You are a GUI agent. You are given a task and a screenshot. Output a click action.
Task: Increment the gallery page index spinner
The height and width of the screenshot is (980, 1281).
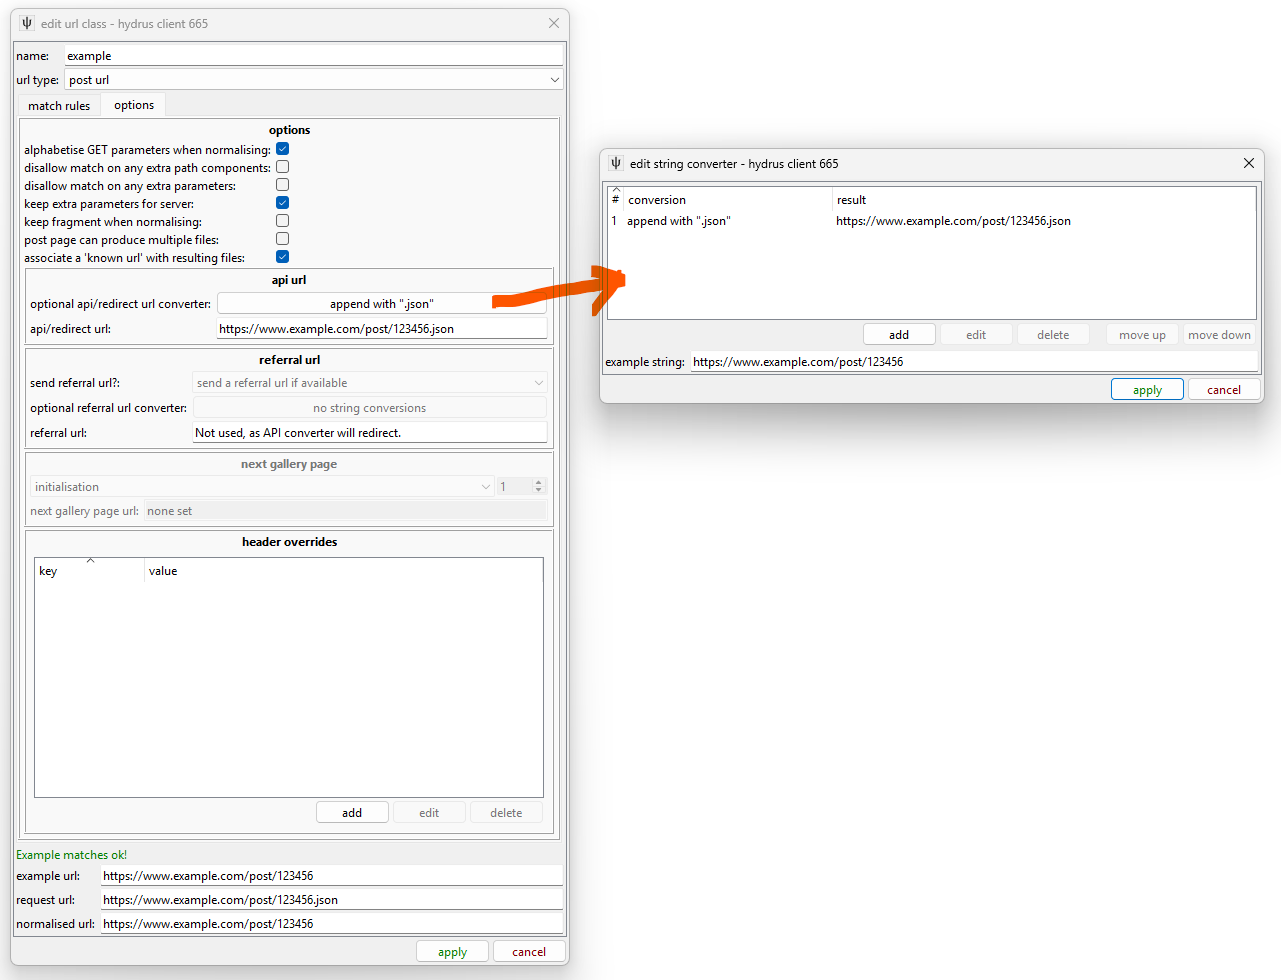(x=539, y=483)
